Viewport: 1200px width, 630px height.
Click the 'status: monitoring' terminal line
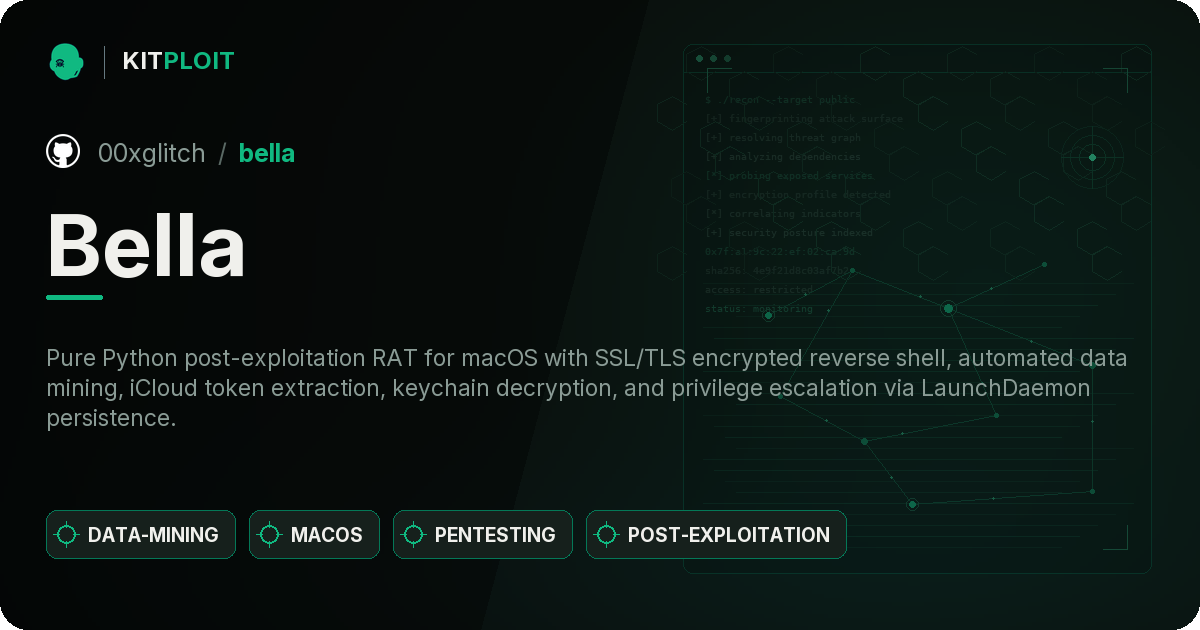759,309
